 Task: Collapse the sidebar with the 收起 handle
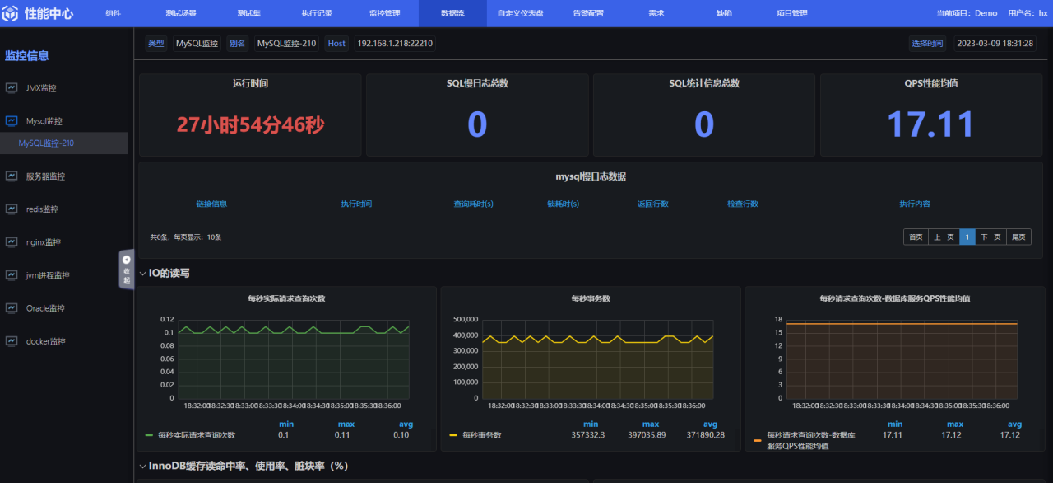click(126, 269)
